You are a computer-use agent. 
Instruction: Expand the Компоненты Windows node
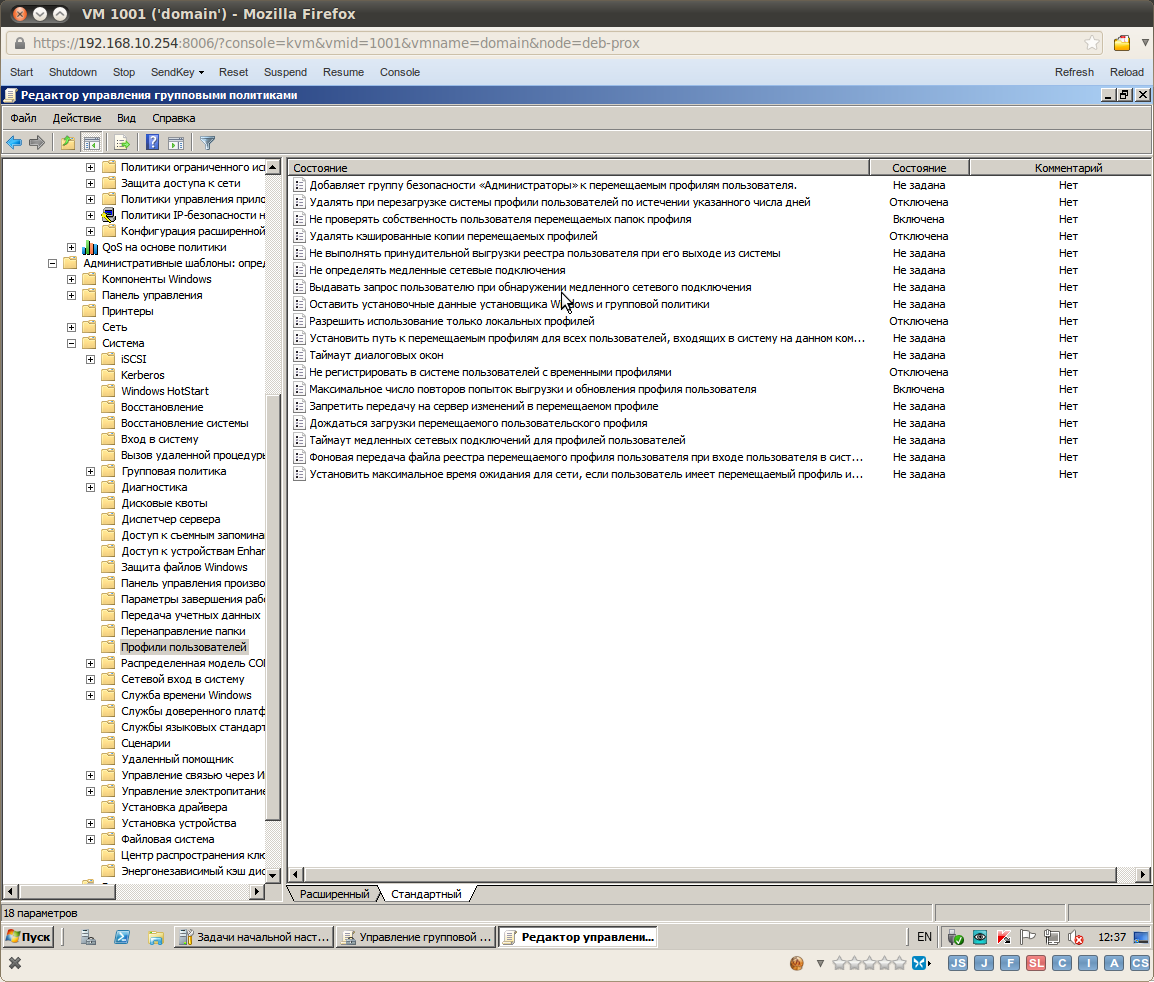(71, 280)
